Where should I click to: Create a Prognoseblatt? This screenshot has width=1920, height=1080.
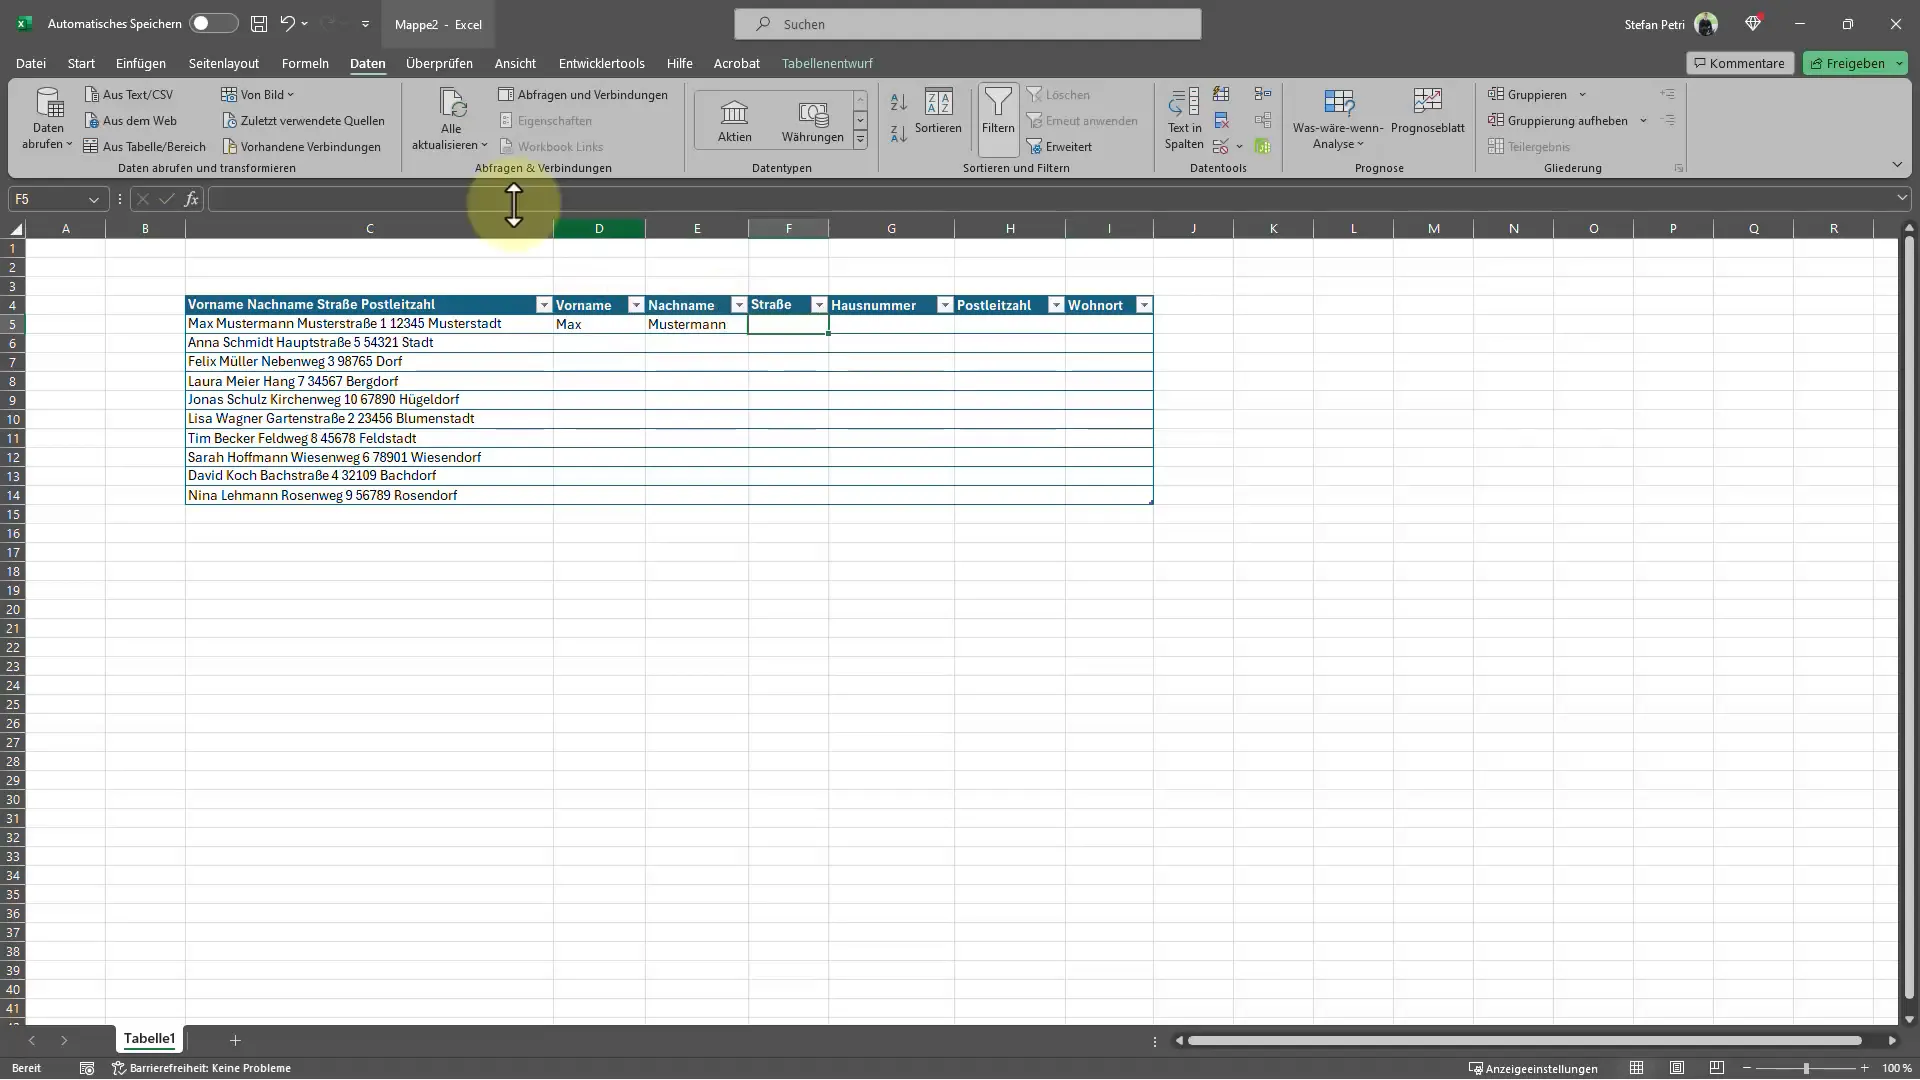point(1427,110)
